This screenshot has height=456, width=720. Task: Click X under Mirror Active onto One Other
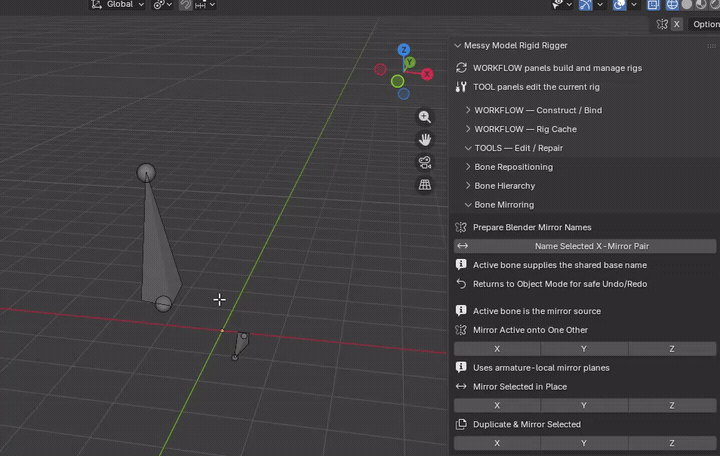[x=497, y=349]
